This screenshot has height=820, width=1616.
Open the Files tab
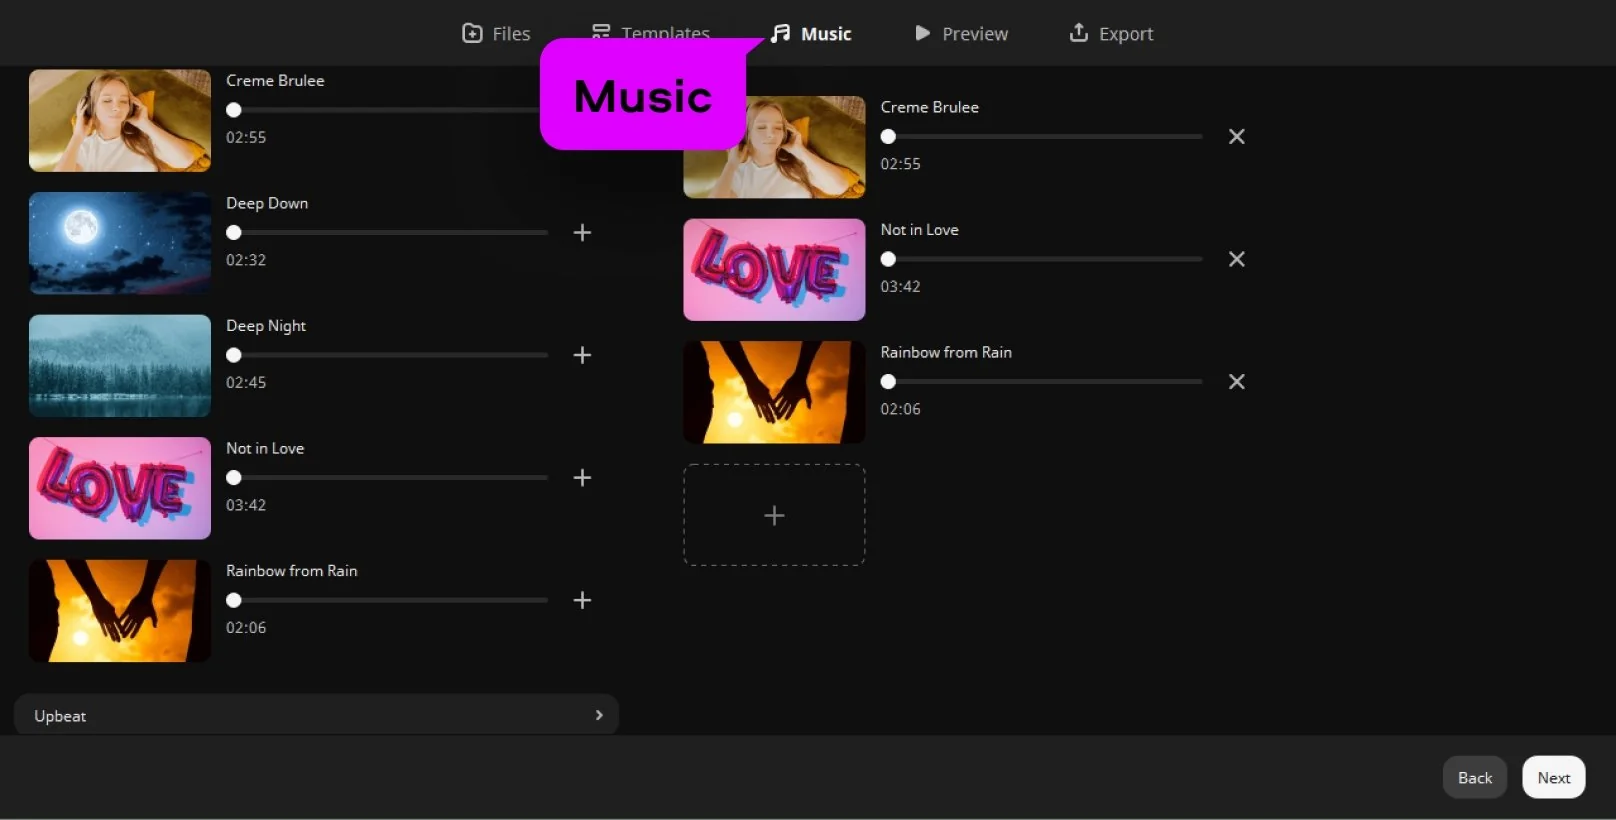coord(496,34)
